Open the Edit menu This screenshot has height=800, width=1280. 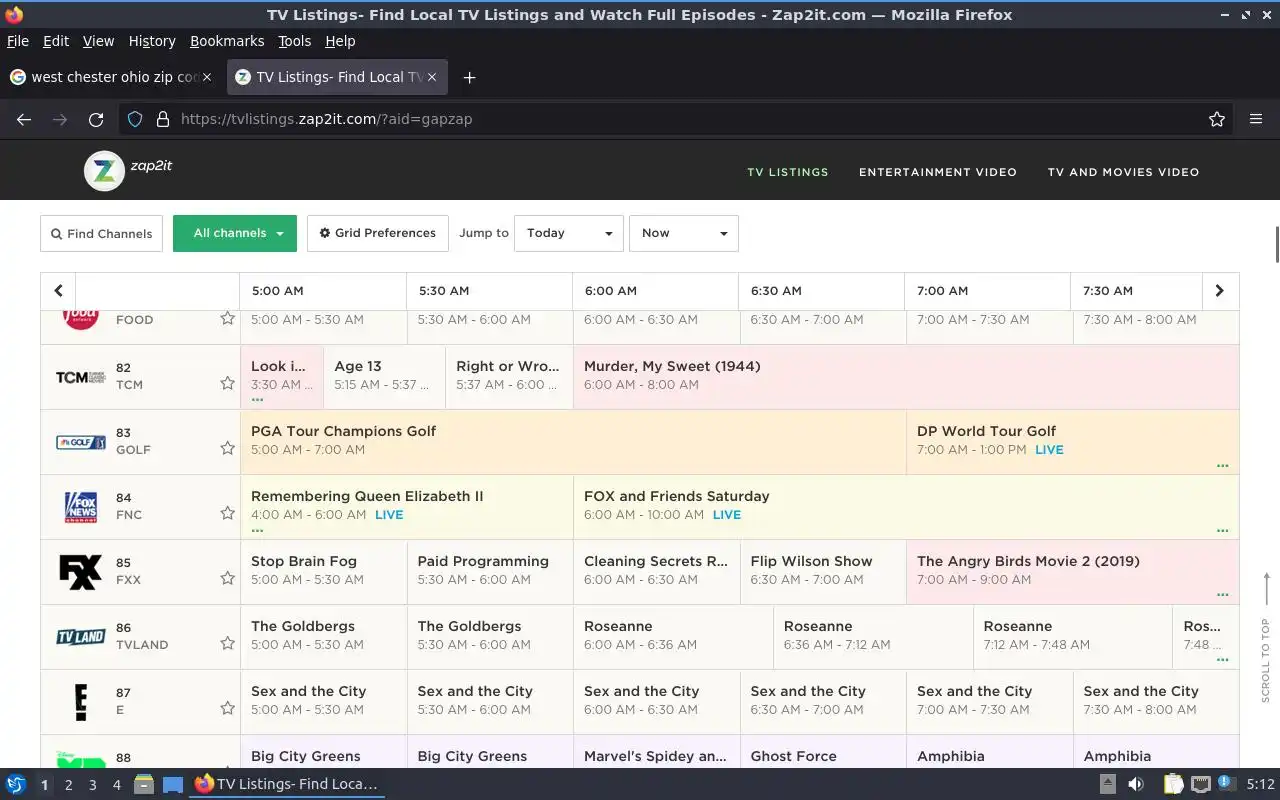click(56, 41)
